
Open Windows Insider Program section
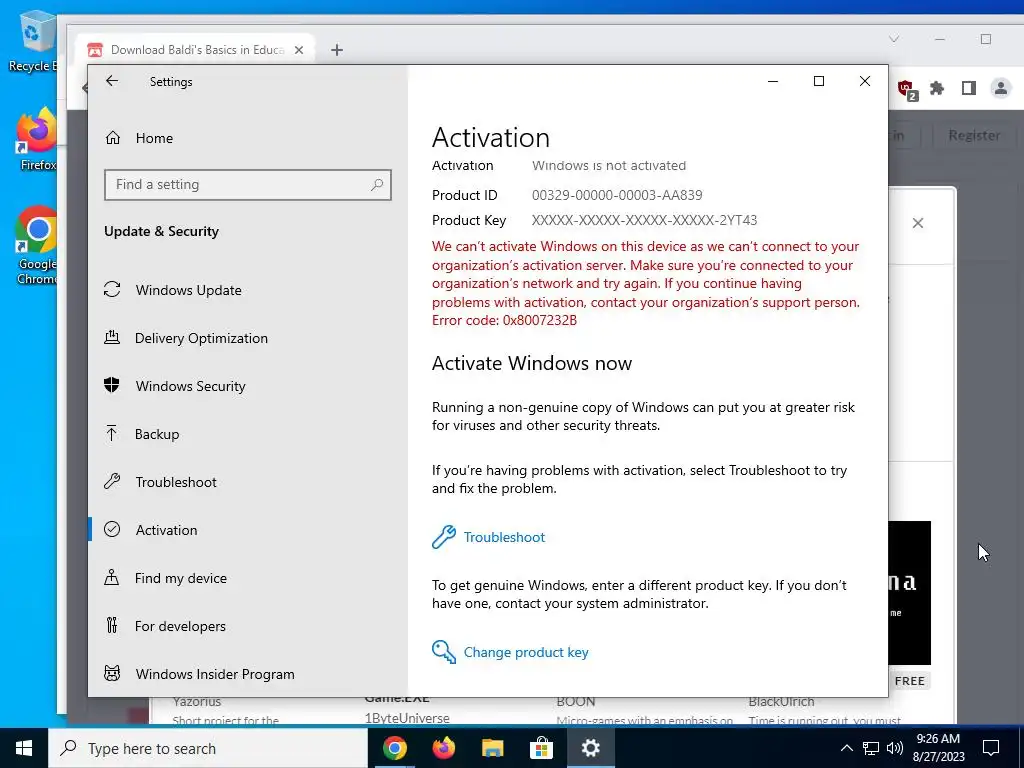click(248, 674)
